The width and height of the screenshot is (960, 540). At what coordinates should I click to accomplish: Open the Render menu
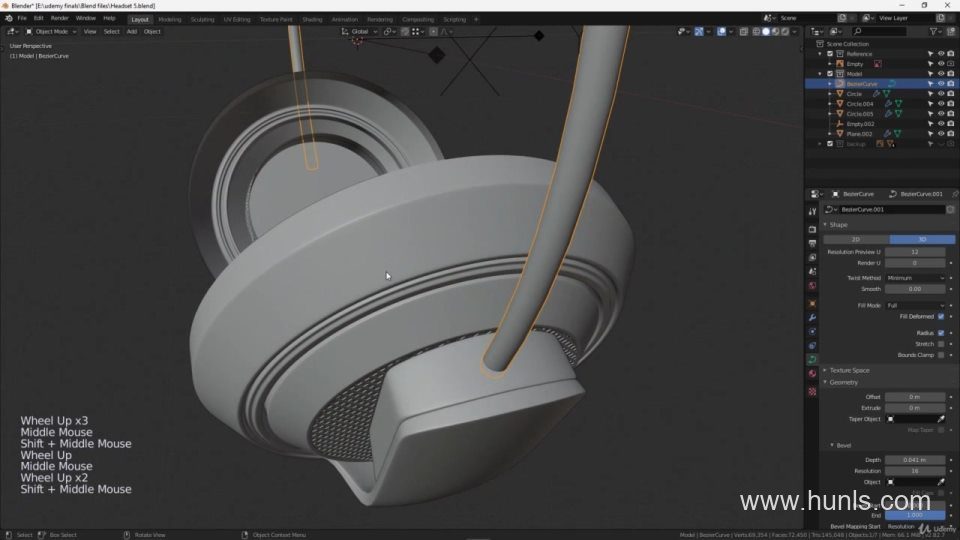pos(59,19)
